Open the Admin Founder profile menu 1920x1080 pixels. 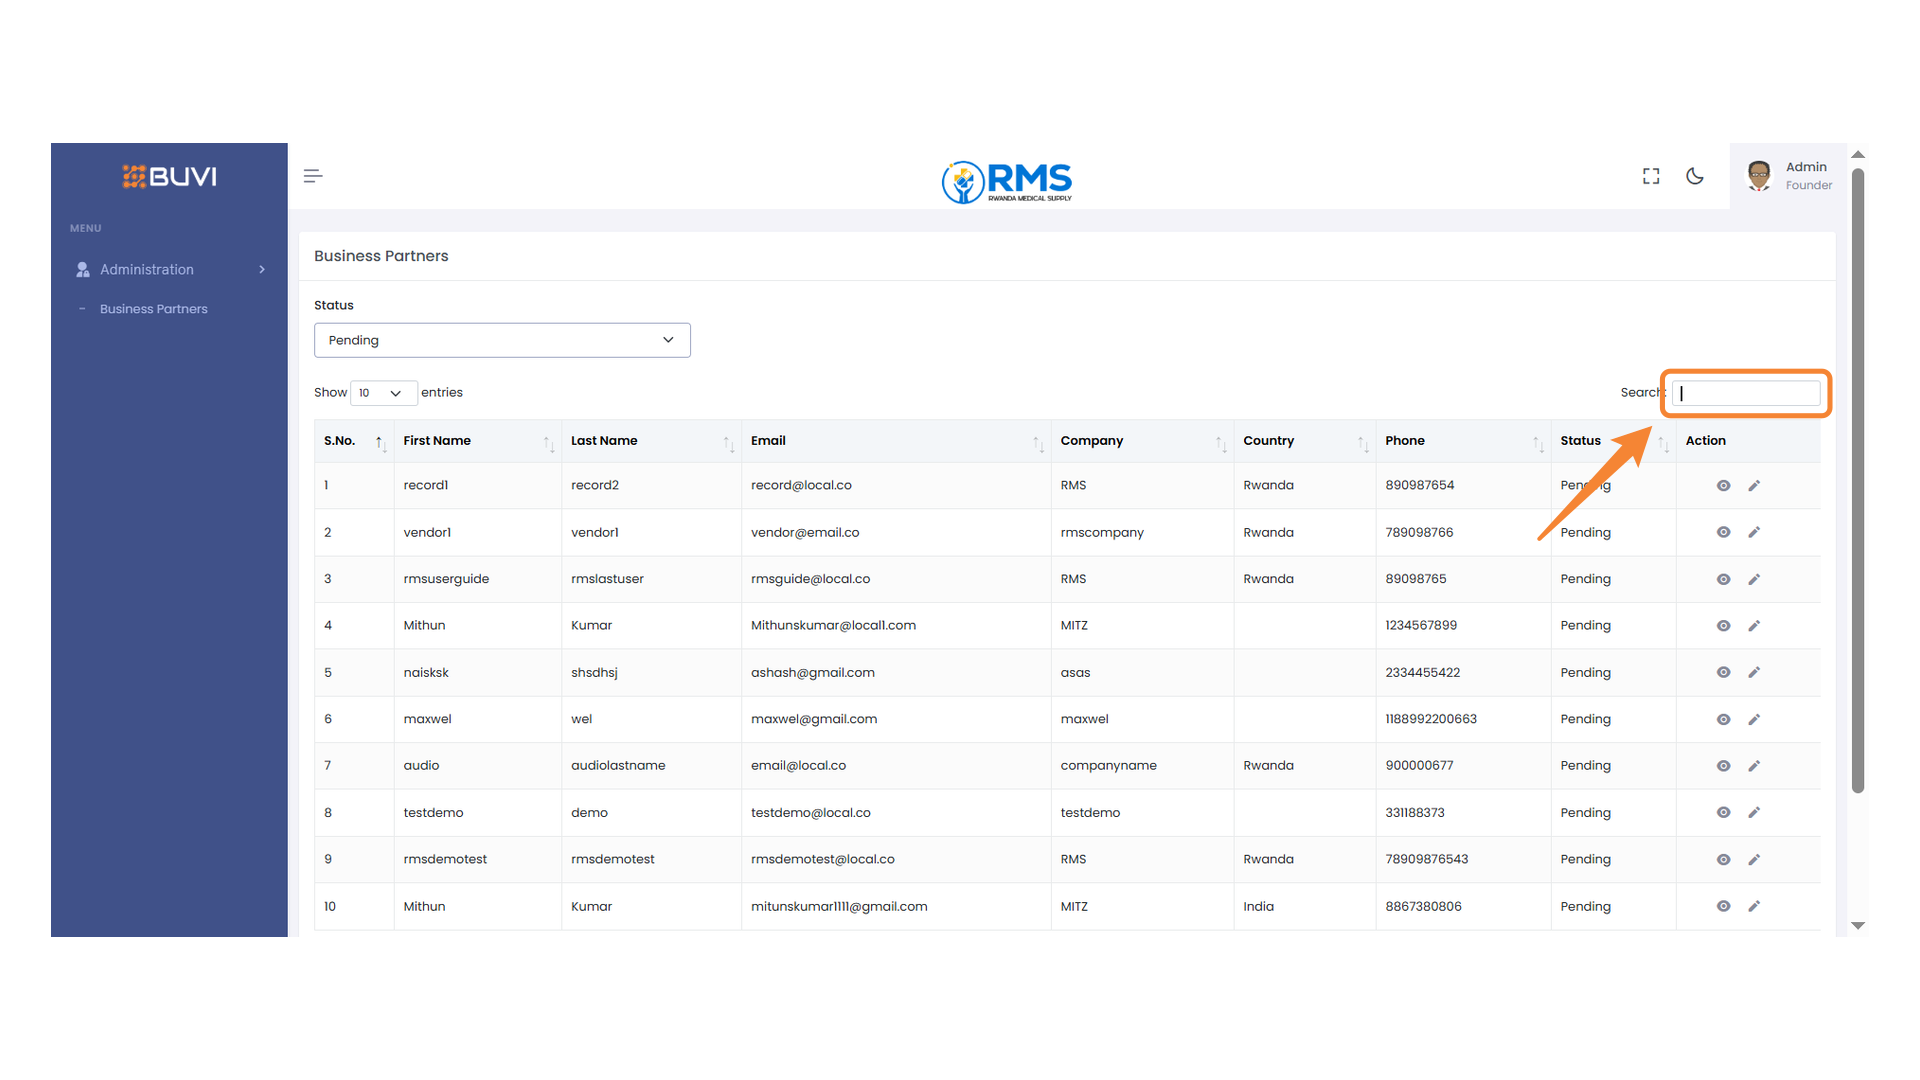coord(1789,176)
